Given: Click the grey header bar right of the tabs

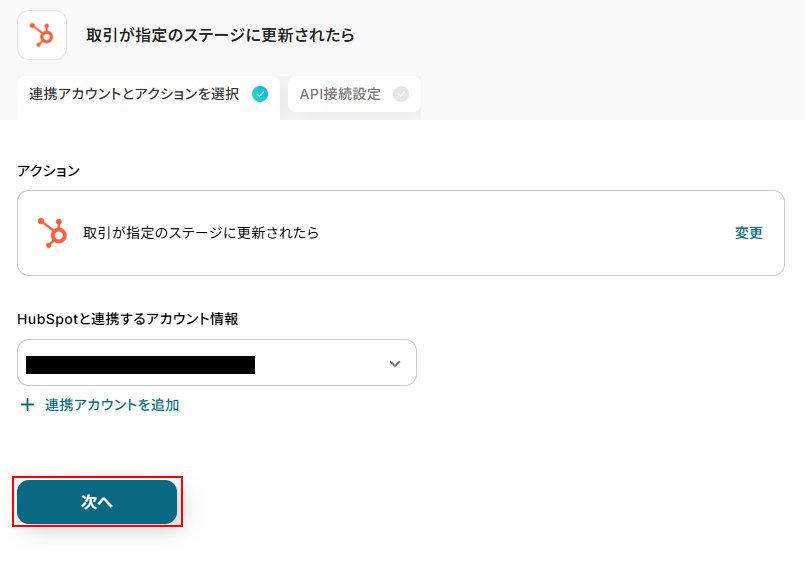Looking at the screenshot, I should pos(610,95).
